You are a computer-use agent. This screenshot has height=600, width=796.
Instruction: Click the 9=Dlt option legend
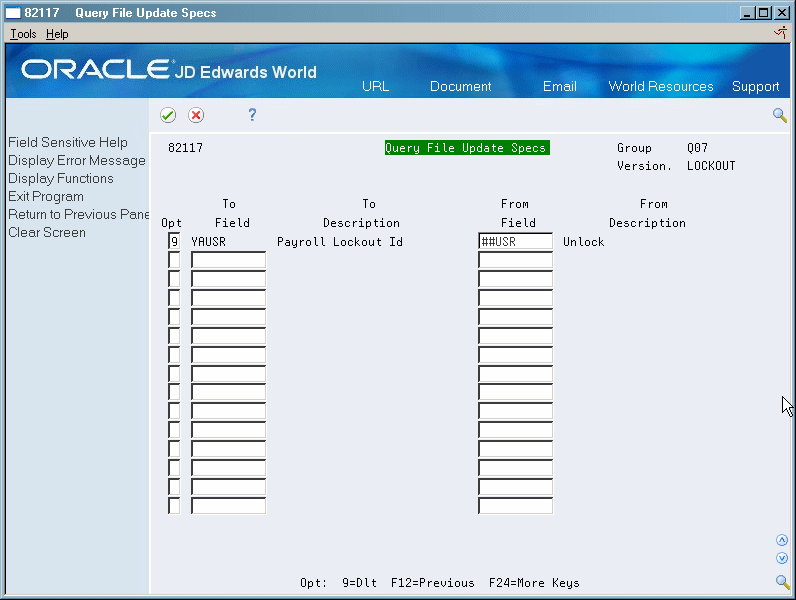[359, 583]
